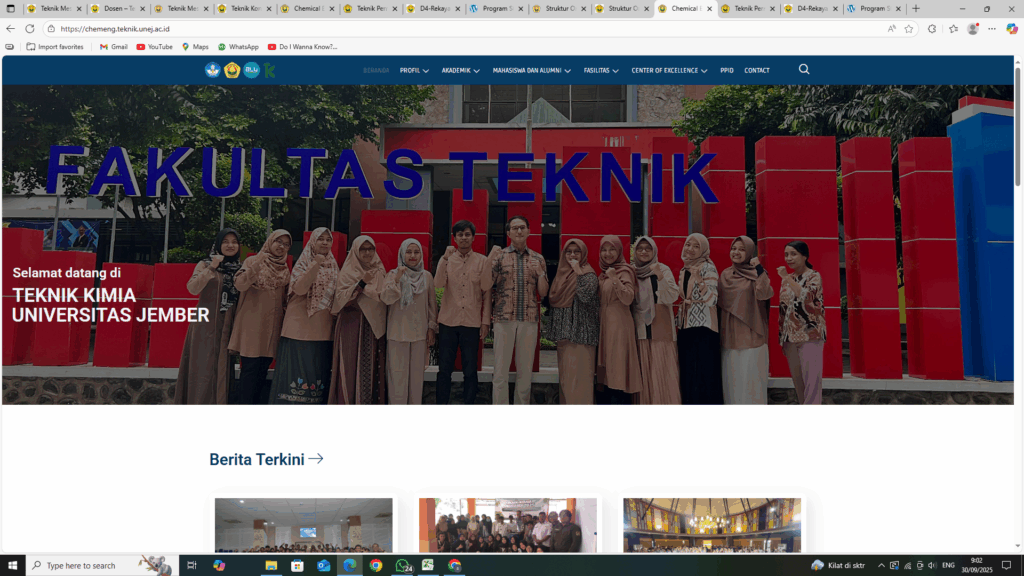Launch Excel from the taskbar
This screenshot has height=576, width=1024.
428,565
